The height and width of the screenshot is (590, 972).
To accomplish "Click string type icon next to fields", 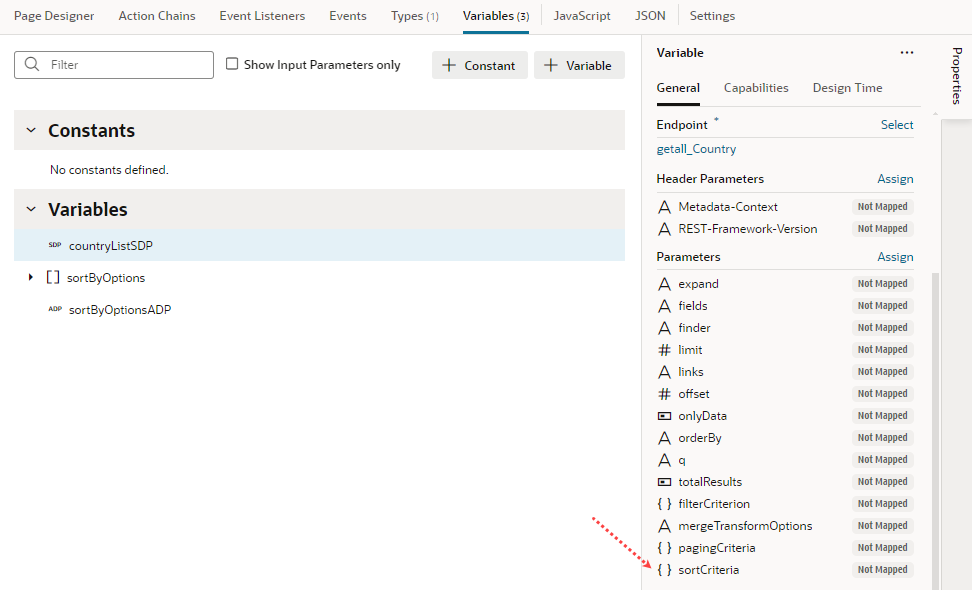I will point(665,306).
